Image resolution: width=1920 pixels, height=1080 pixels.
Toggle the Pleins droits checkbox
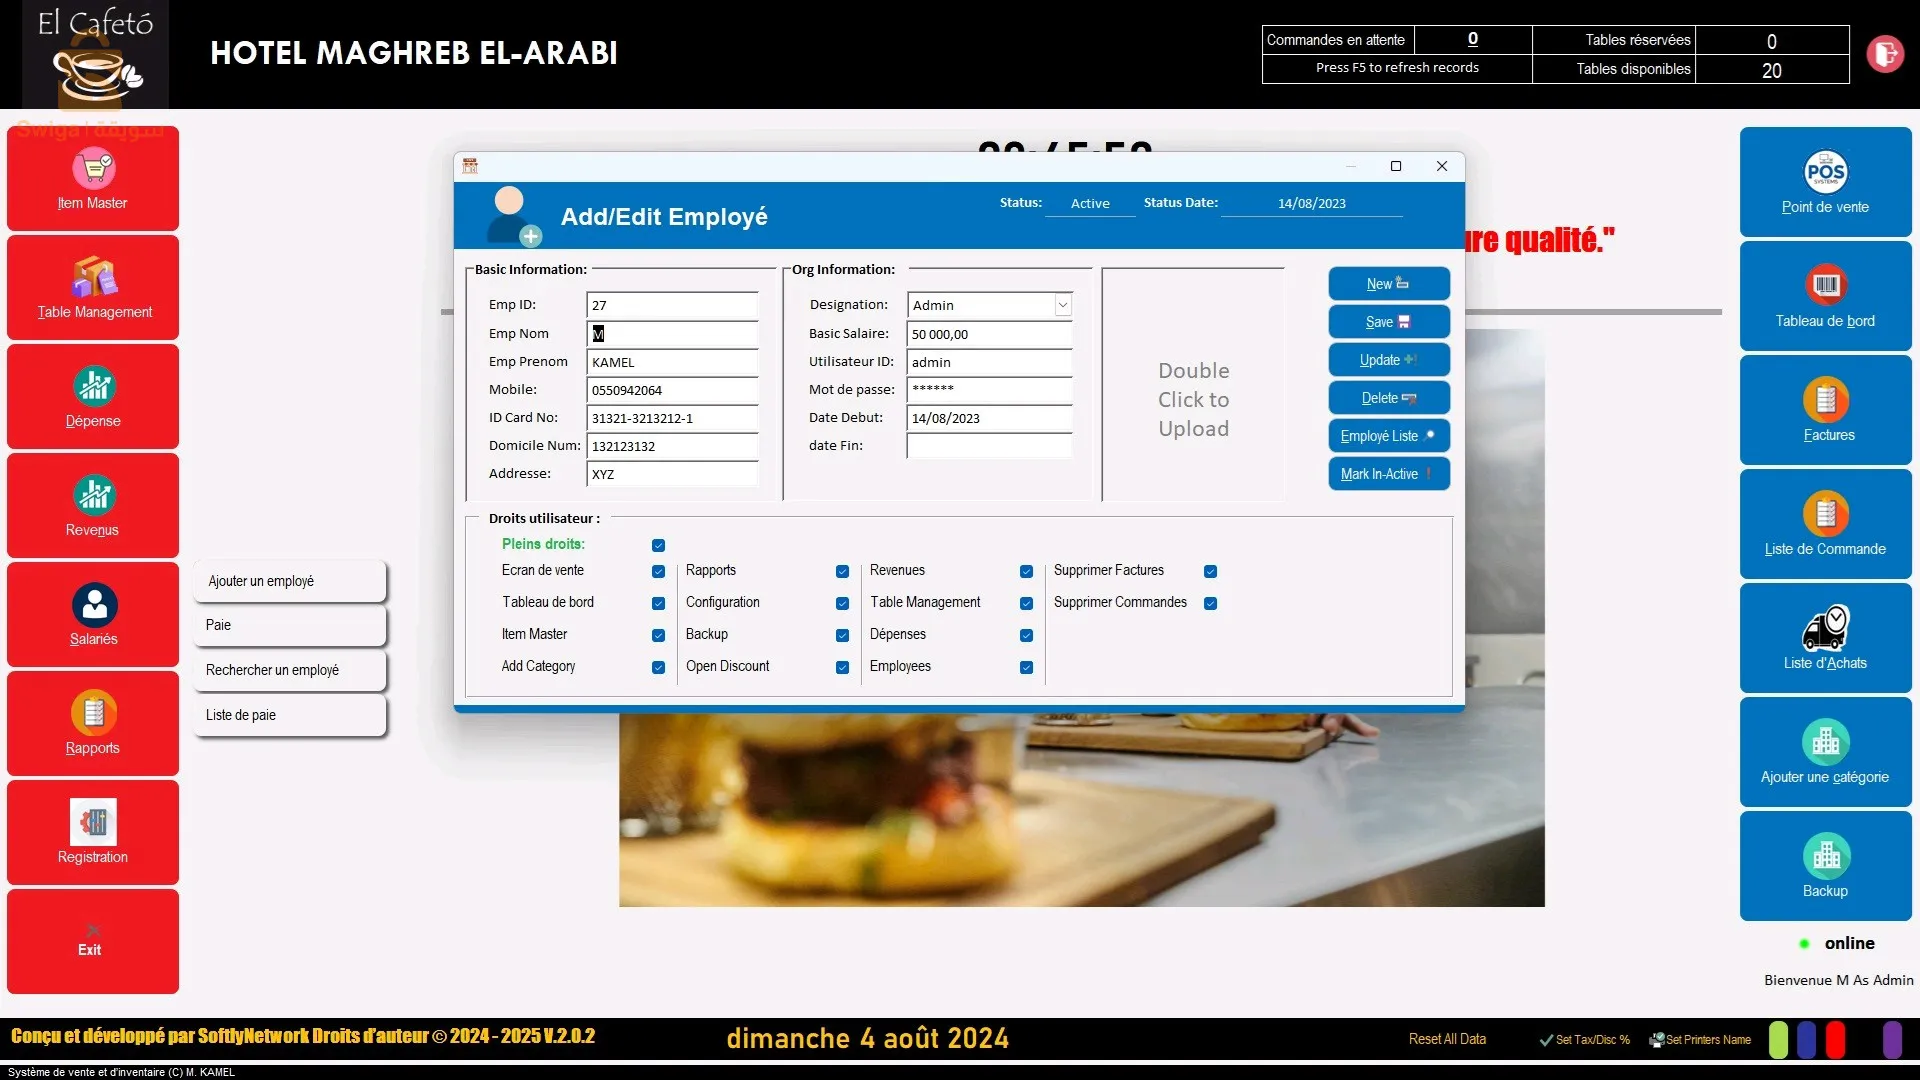point(658,545)
